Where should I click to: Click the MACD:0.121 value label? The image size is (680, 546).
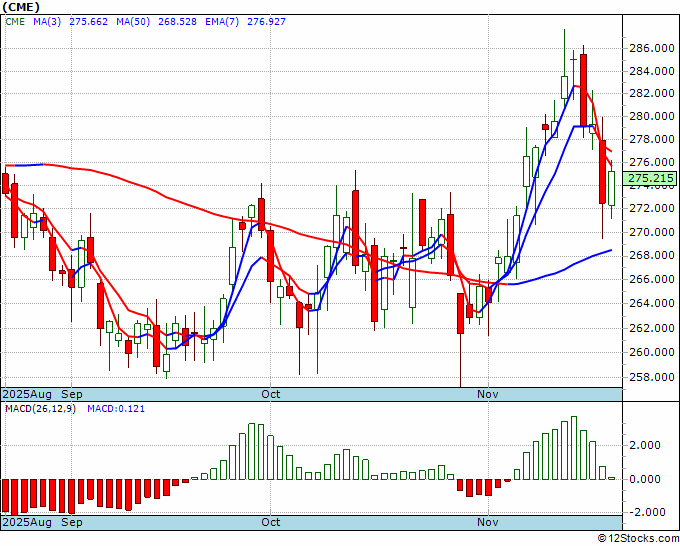[116, 409]
